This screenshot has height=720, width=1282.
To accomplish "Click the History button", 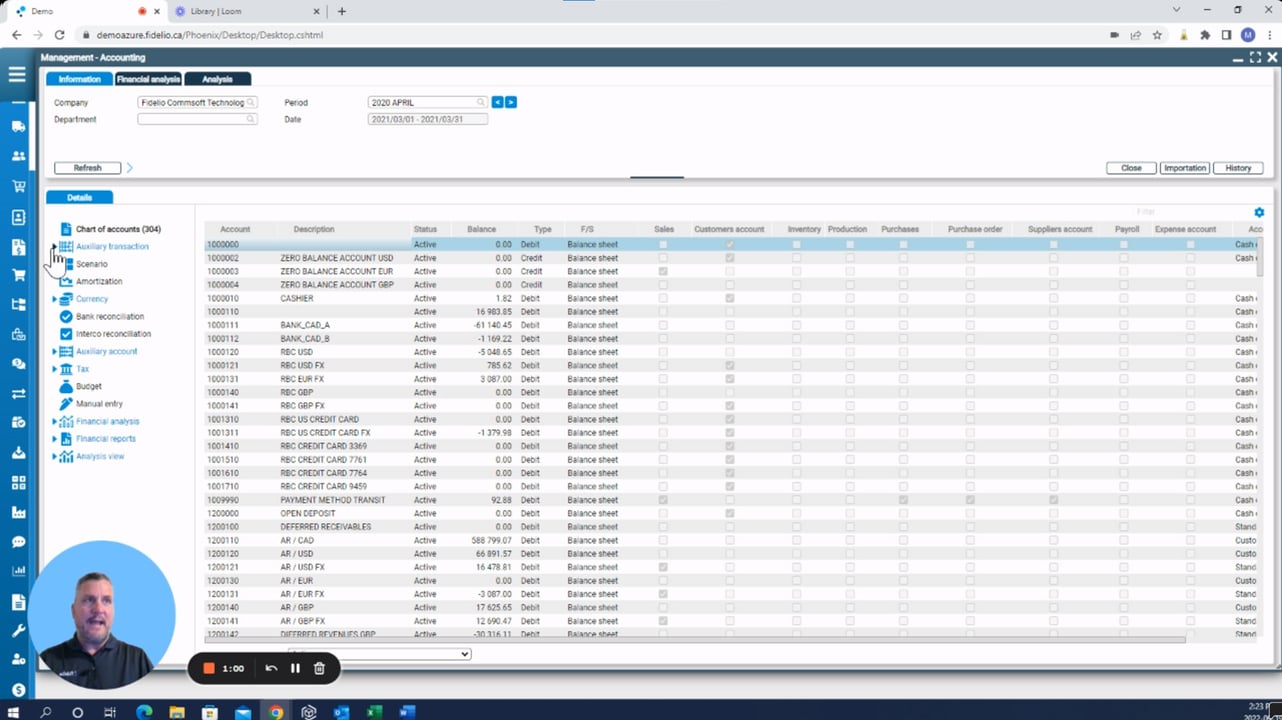I will point(1238,168).
